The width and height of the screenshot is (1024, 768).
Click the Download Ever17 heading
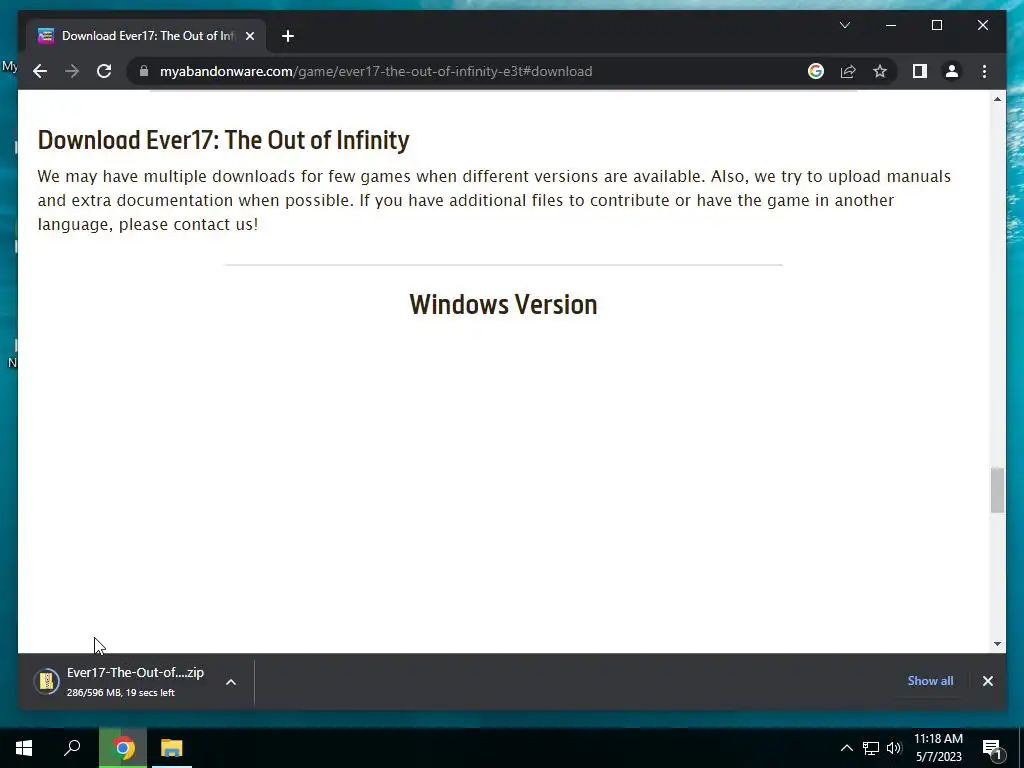coord(223,140)
